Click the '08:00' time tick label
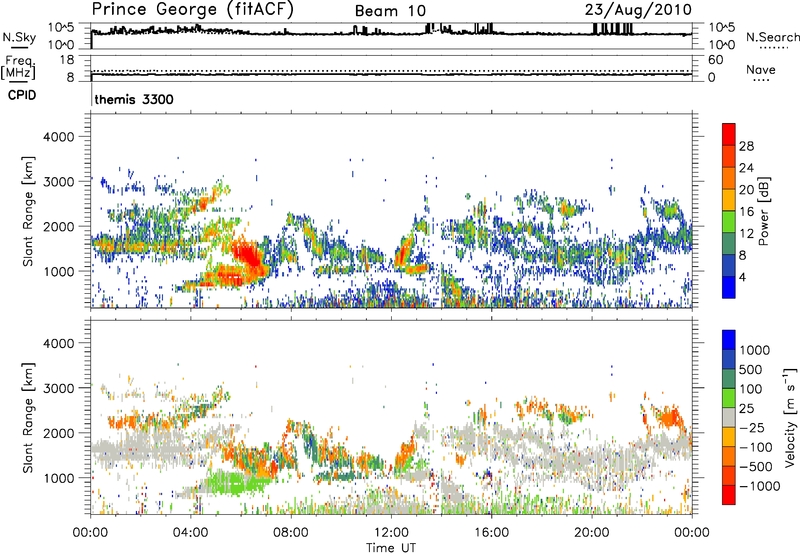Screen dimensions: 800x554 click(291, 533)
